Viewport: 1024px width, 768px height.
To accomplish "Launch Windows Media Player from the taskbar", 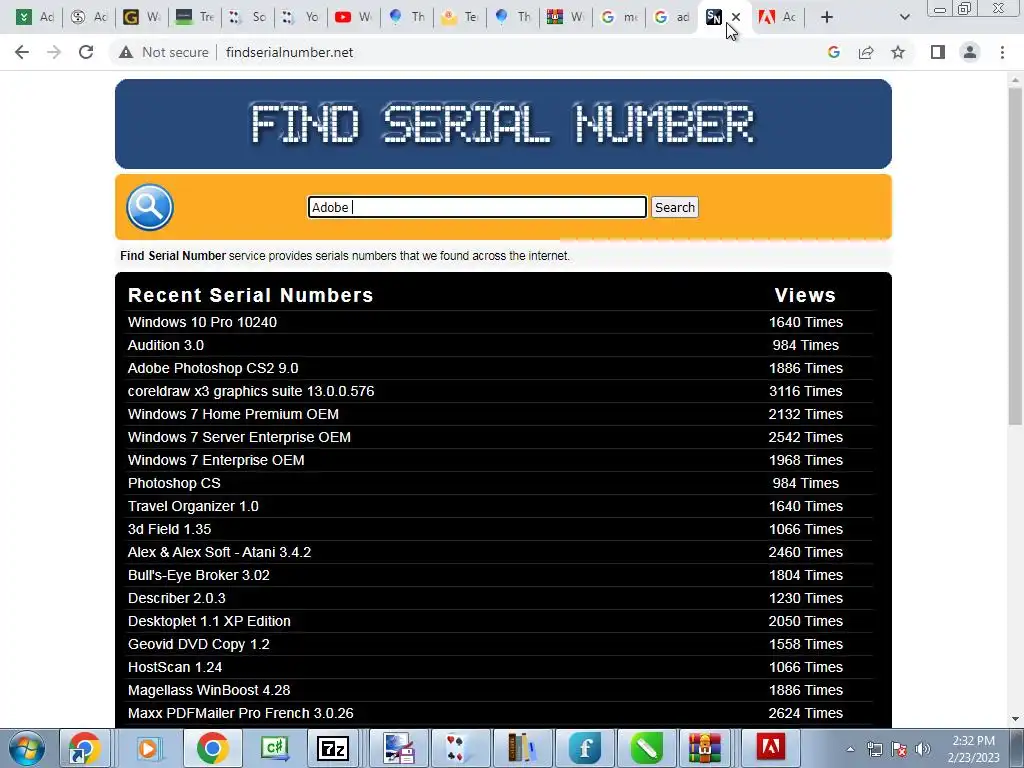I will coord(148,748).
